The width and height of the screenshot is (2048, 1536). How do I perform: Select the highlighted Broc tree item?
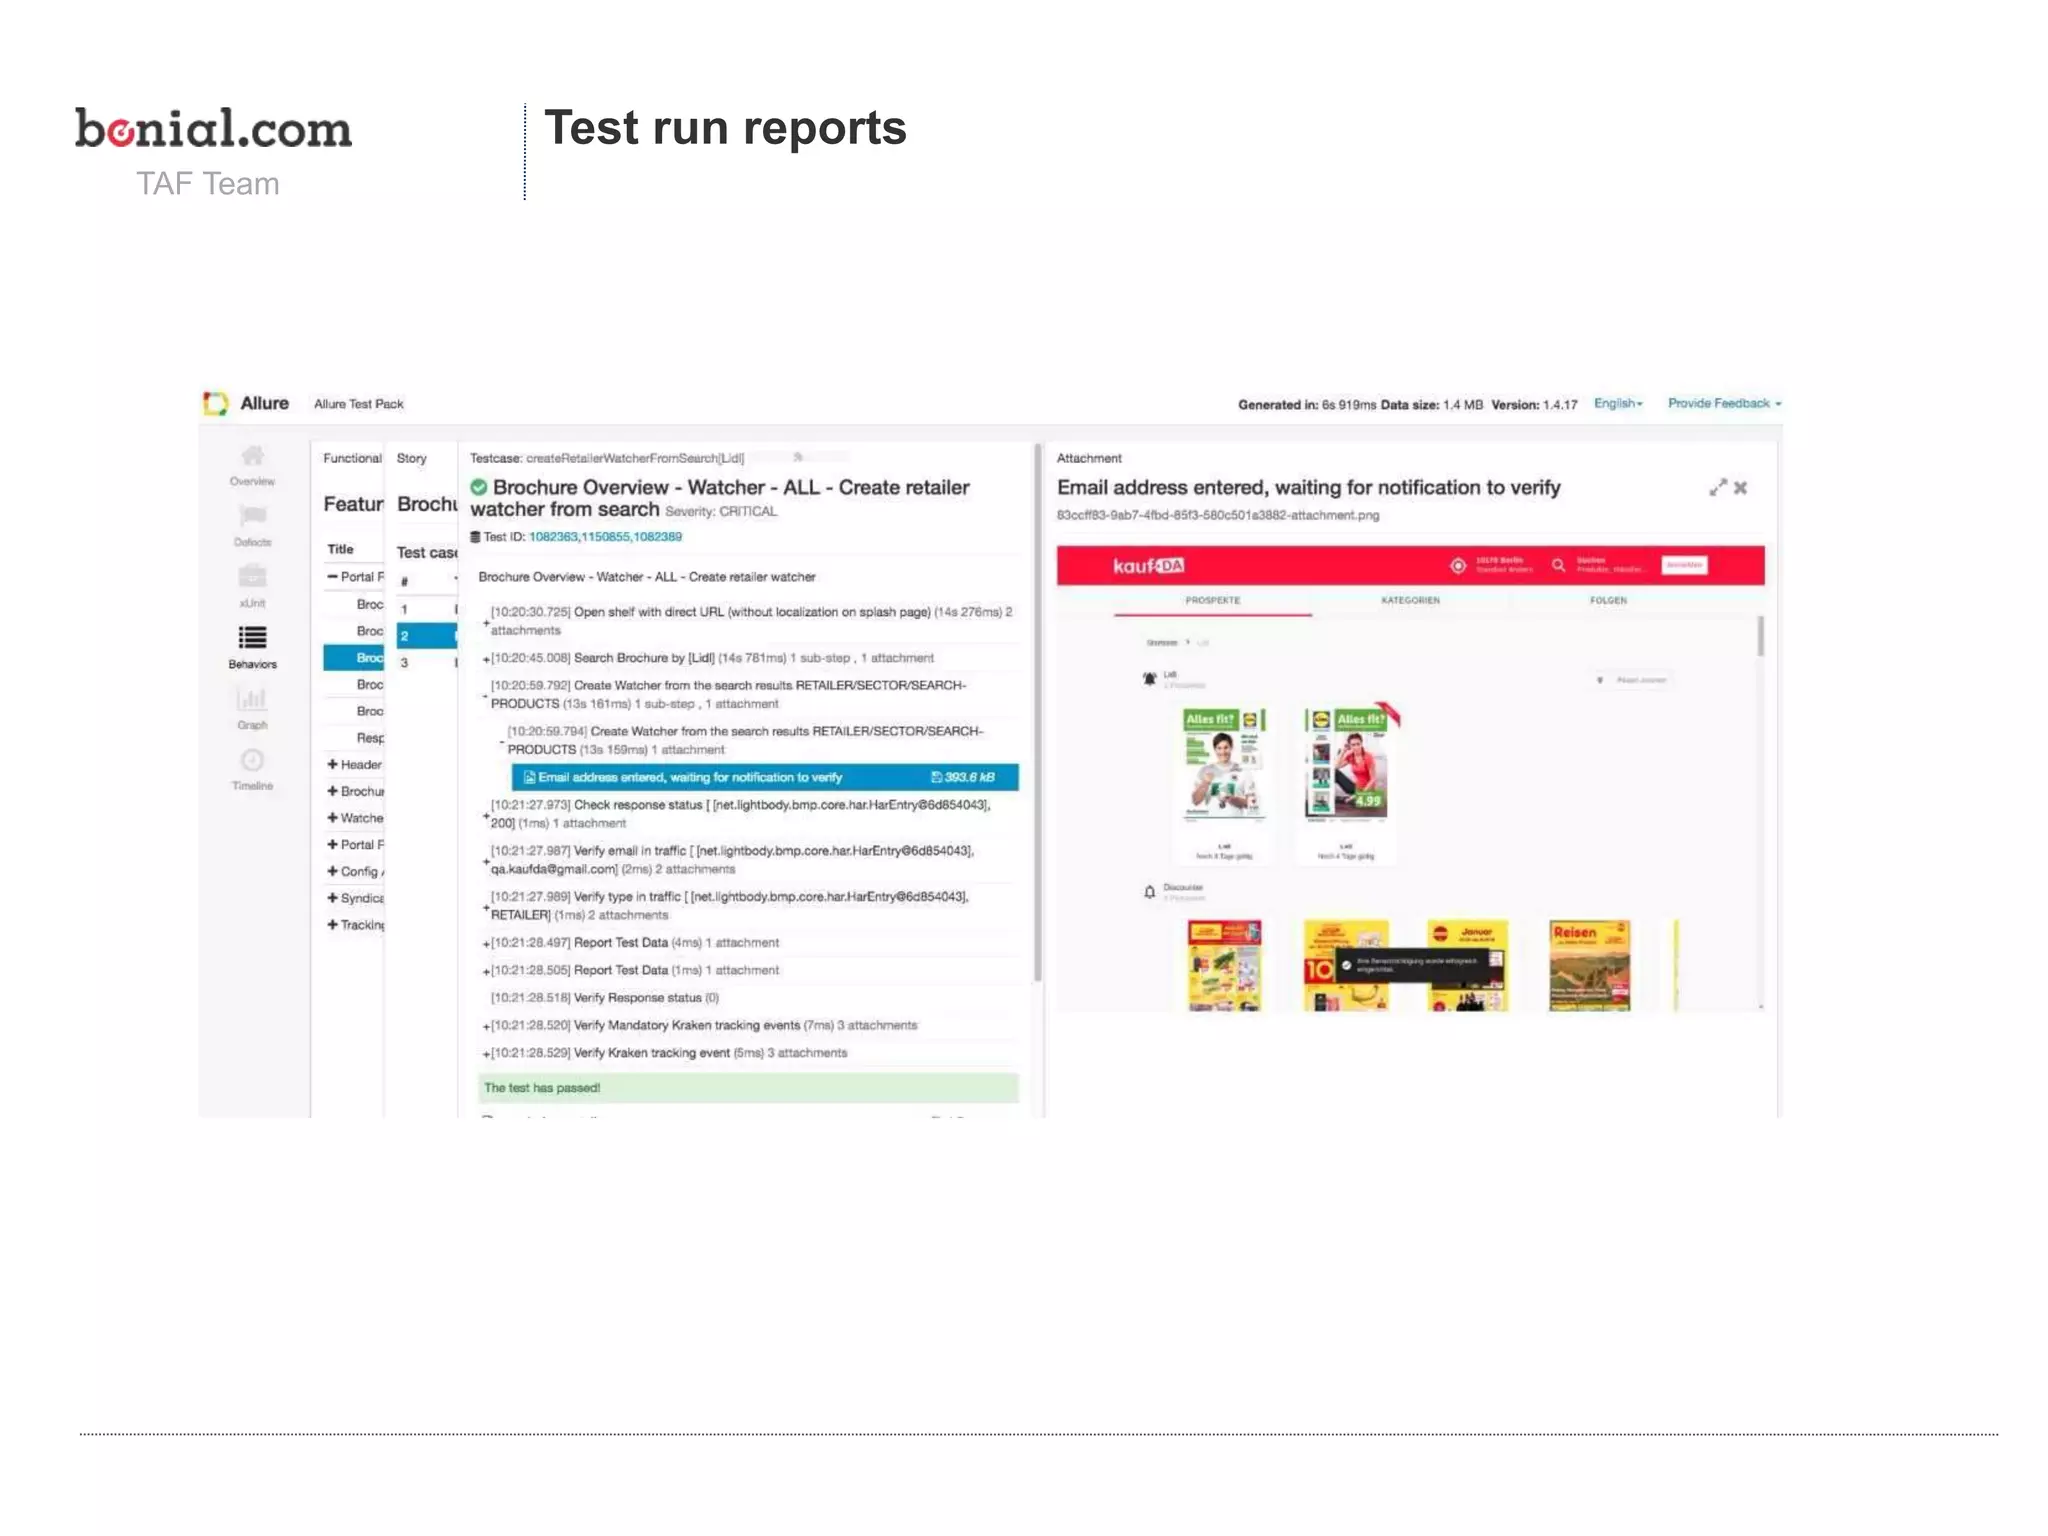pos(354,657)
